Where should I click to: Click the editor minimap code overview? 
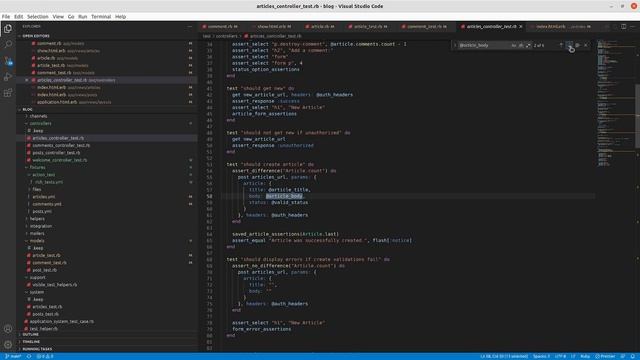616,102
